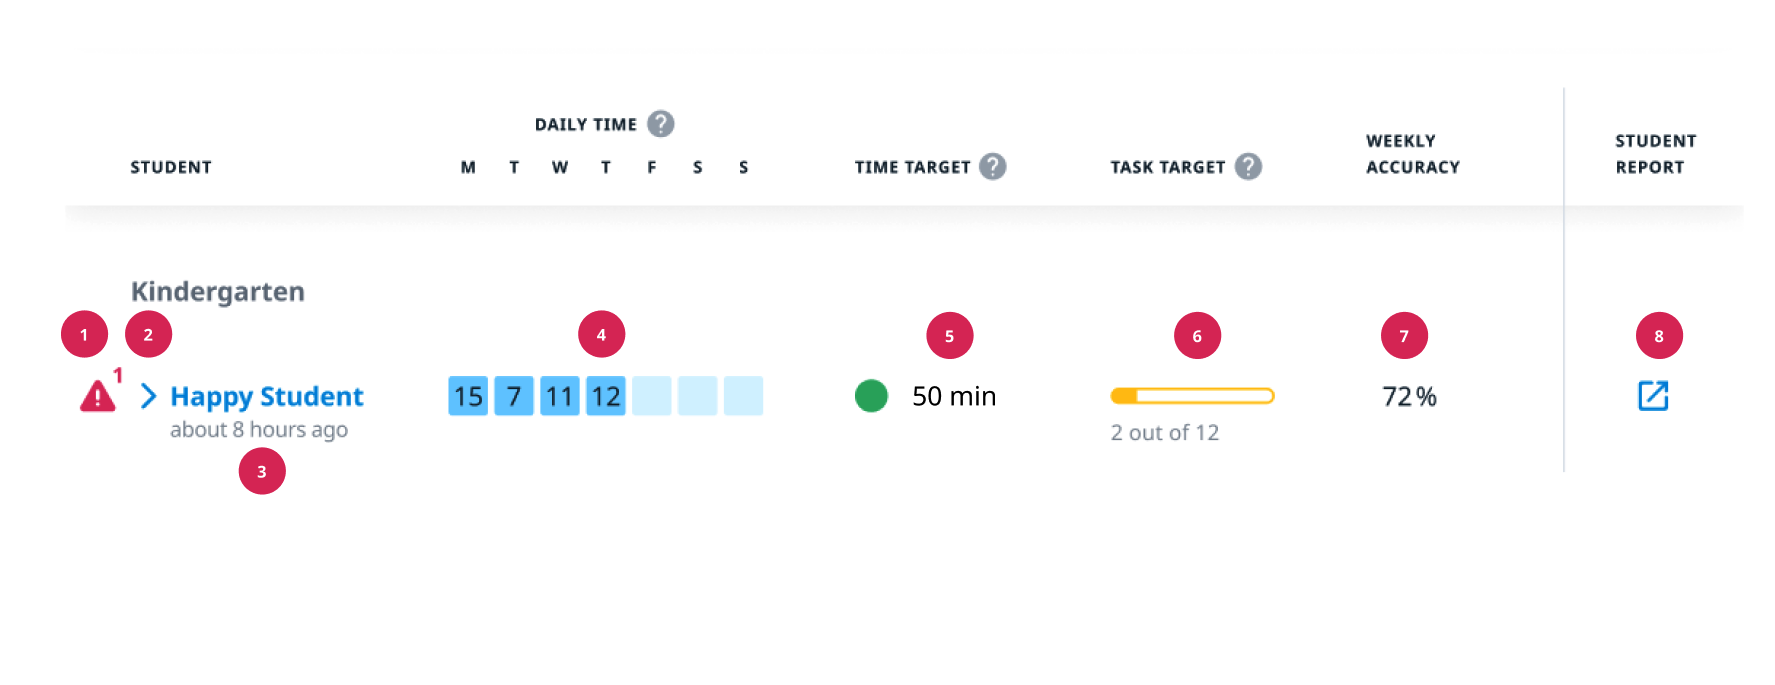This screenshot has height=685, width=1775.
Task: Click the Time Target help icon
Action: (x=992, y=167)
